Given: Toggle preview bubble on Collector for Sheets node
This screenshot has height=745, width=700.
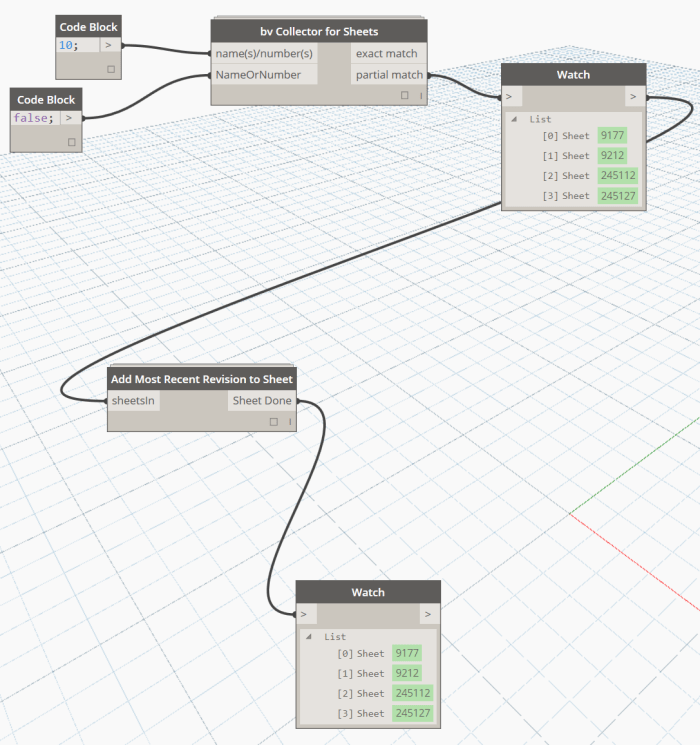Looking at the screenshot, I should [x=405, y=95].
